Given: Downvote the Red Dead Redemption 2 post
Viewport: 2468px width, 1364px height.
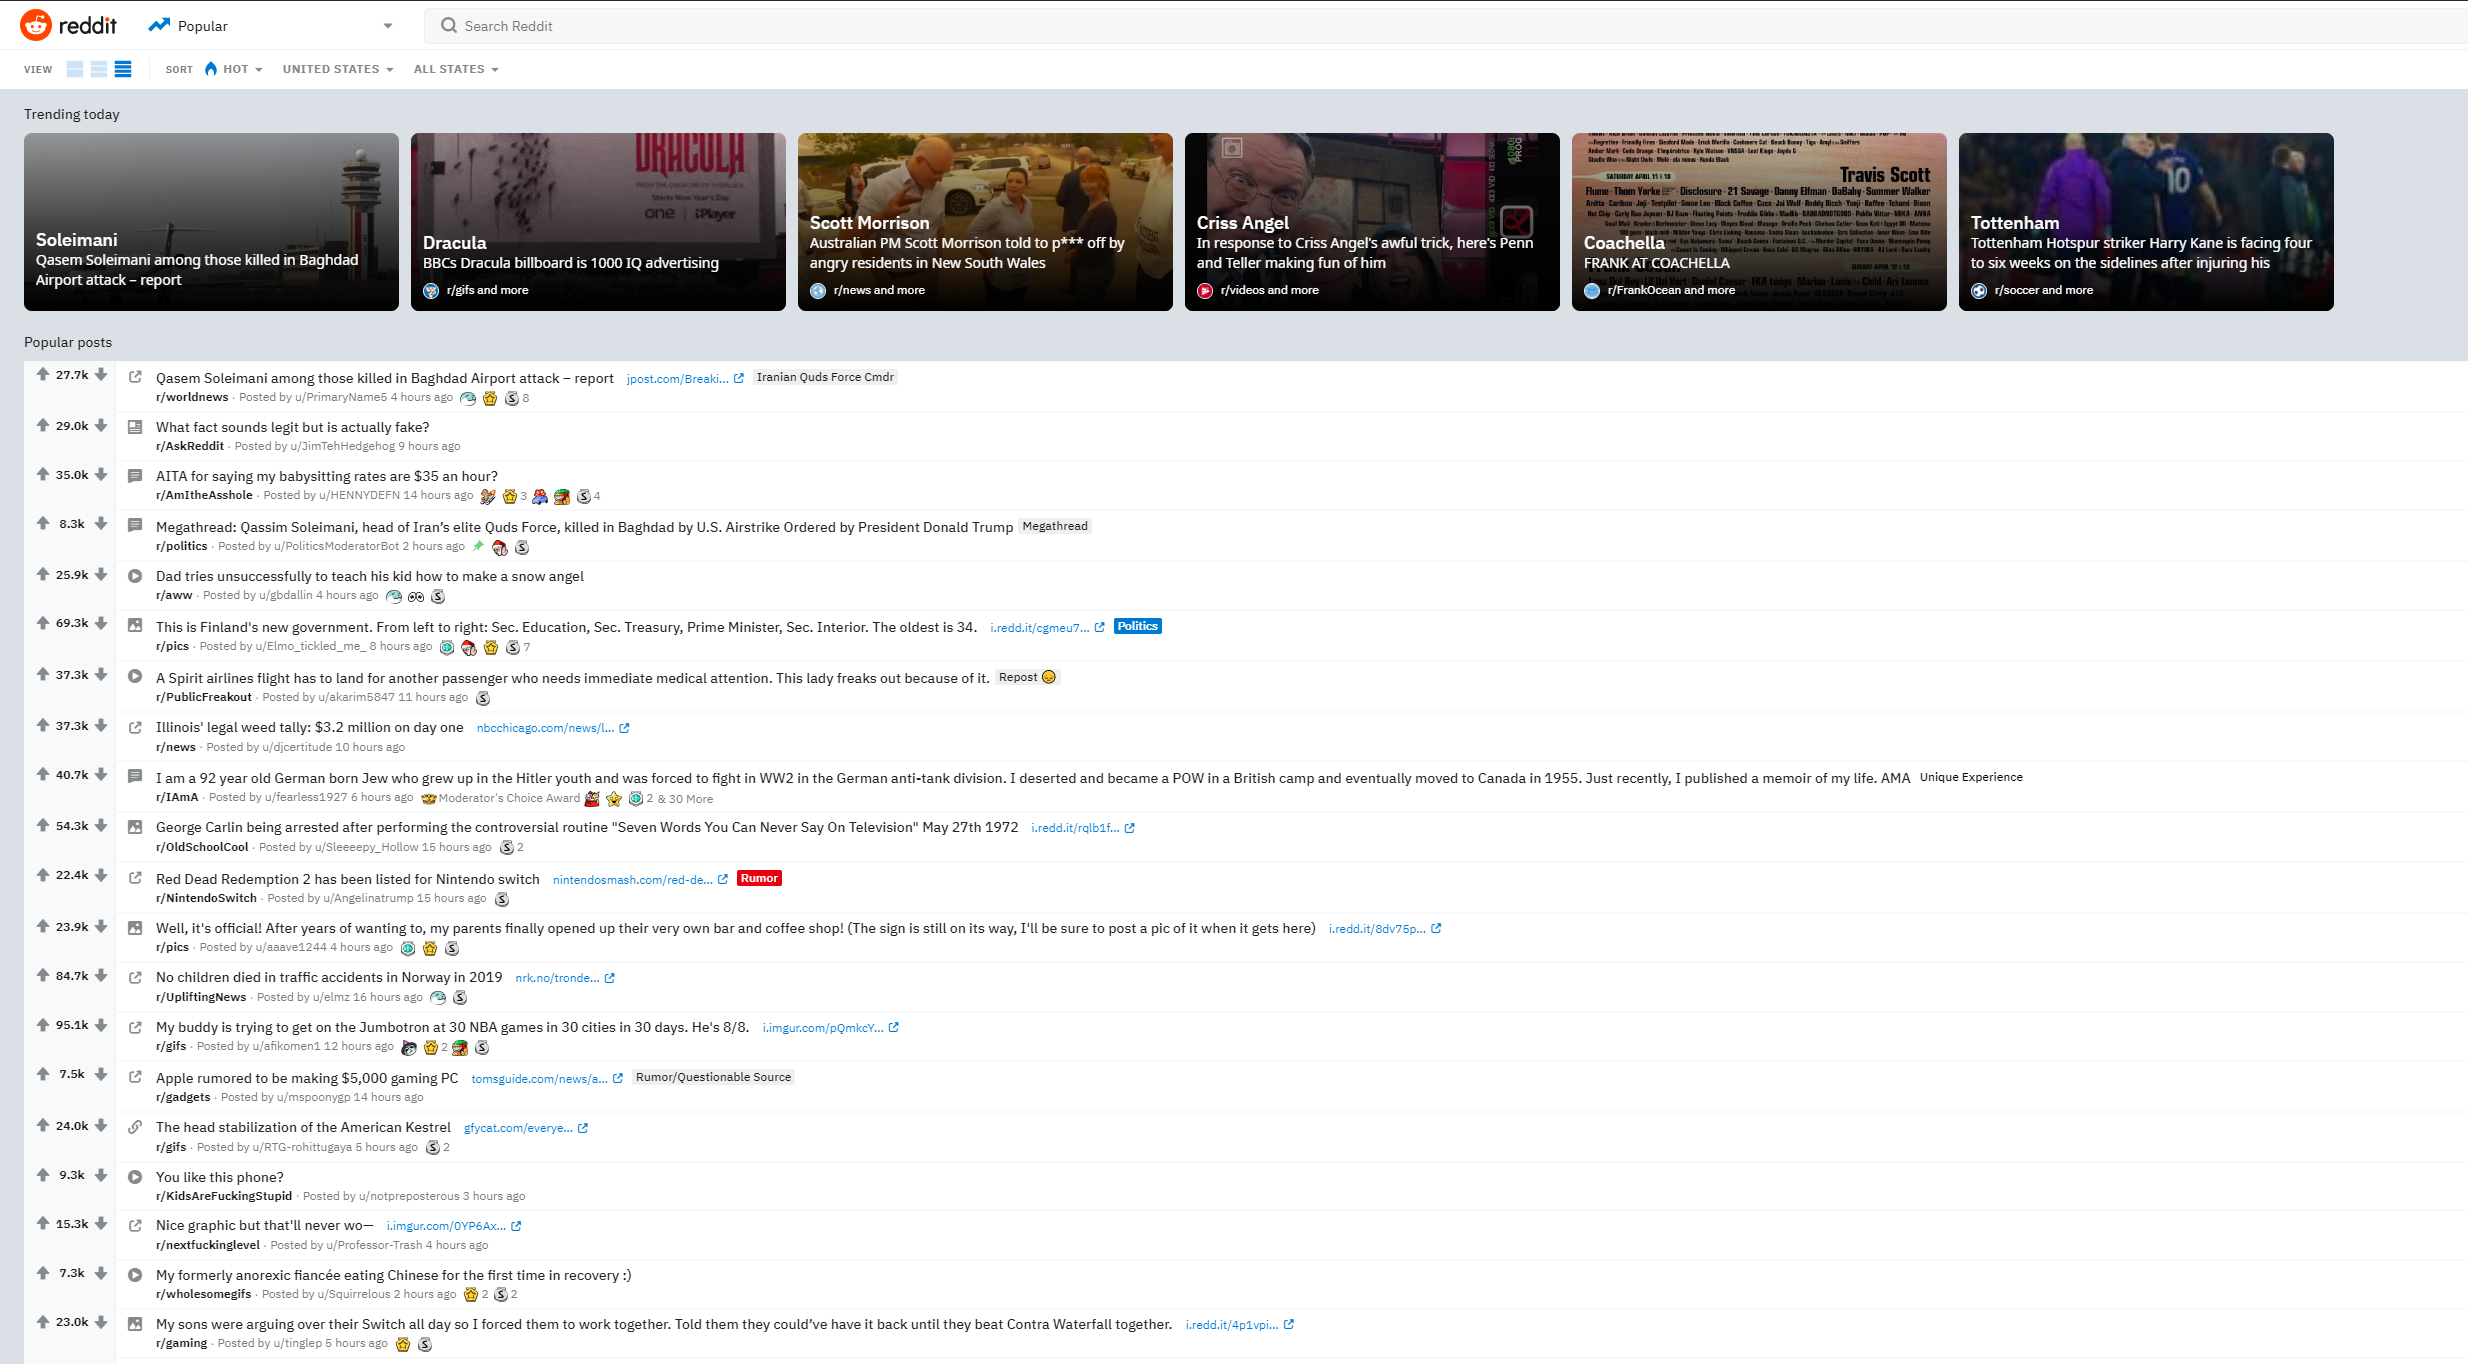Looking at the screenshot, I should tap(101, 875).
